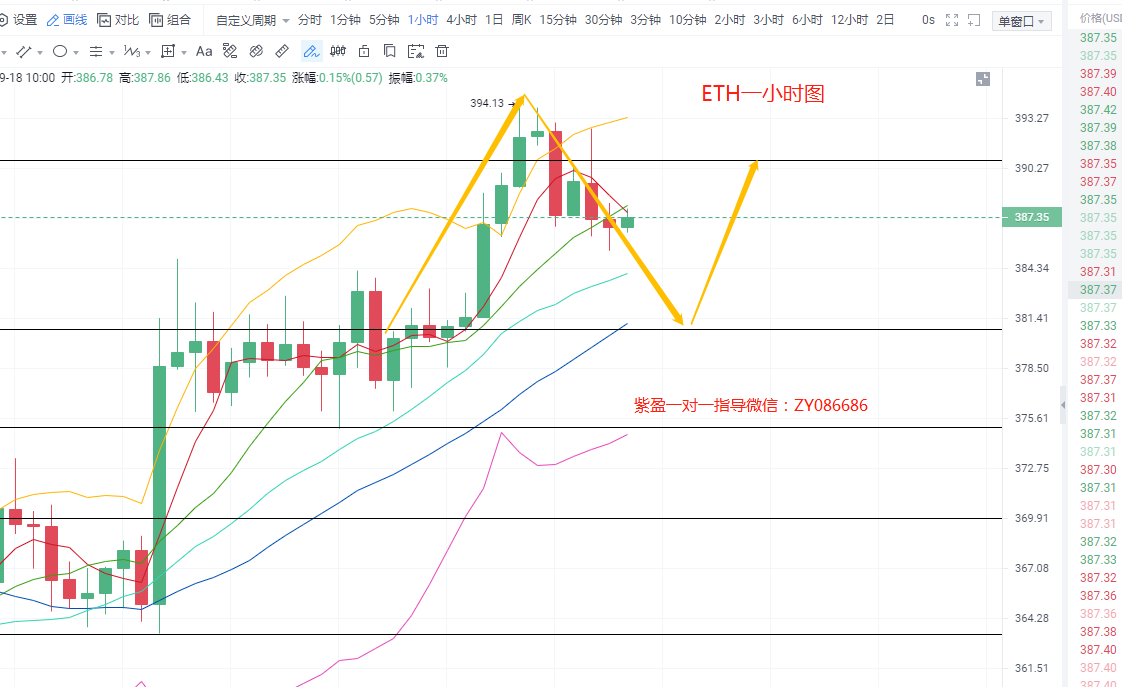The height and width of the screenshot is (687, 1122).
Task: Select the highlighted pen drawing tool
Action: (311, 51)
